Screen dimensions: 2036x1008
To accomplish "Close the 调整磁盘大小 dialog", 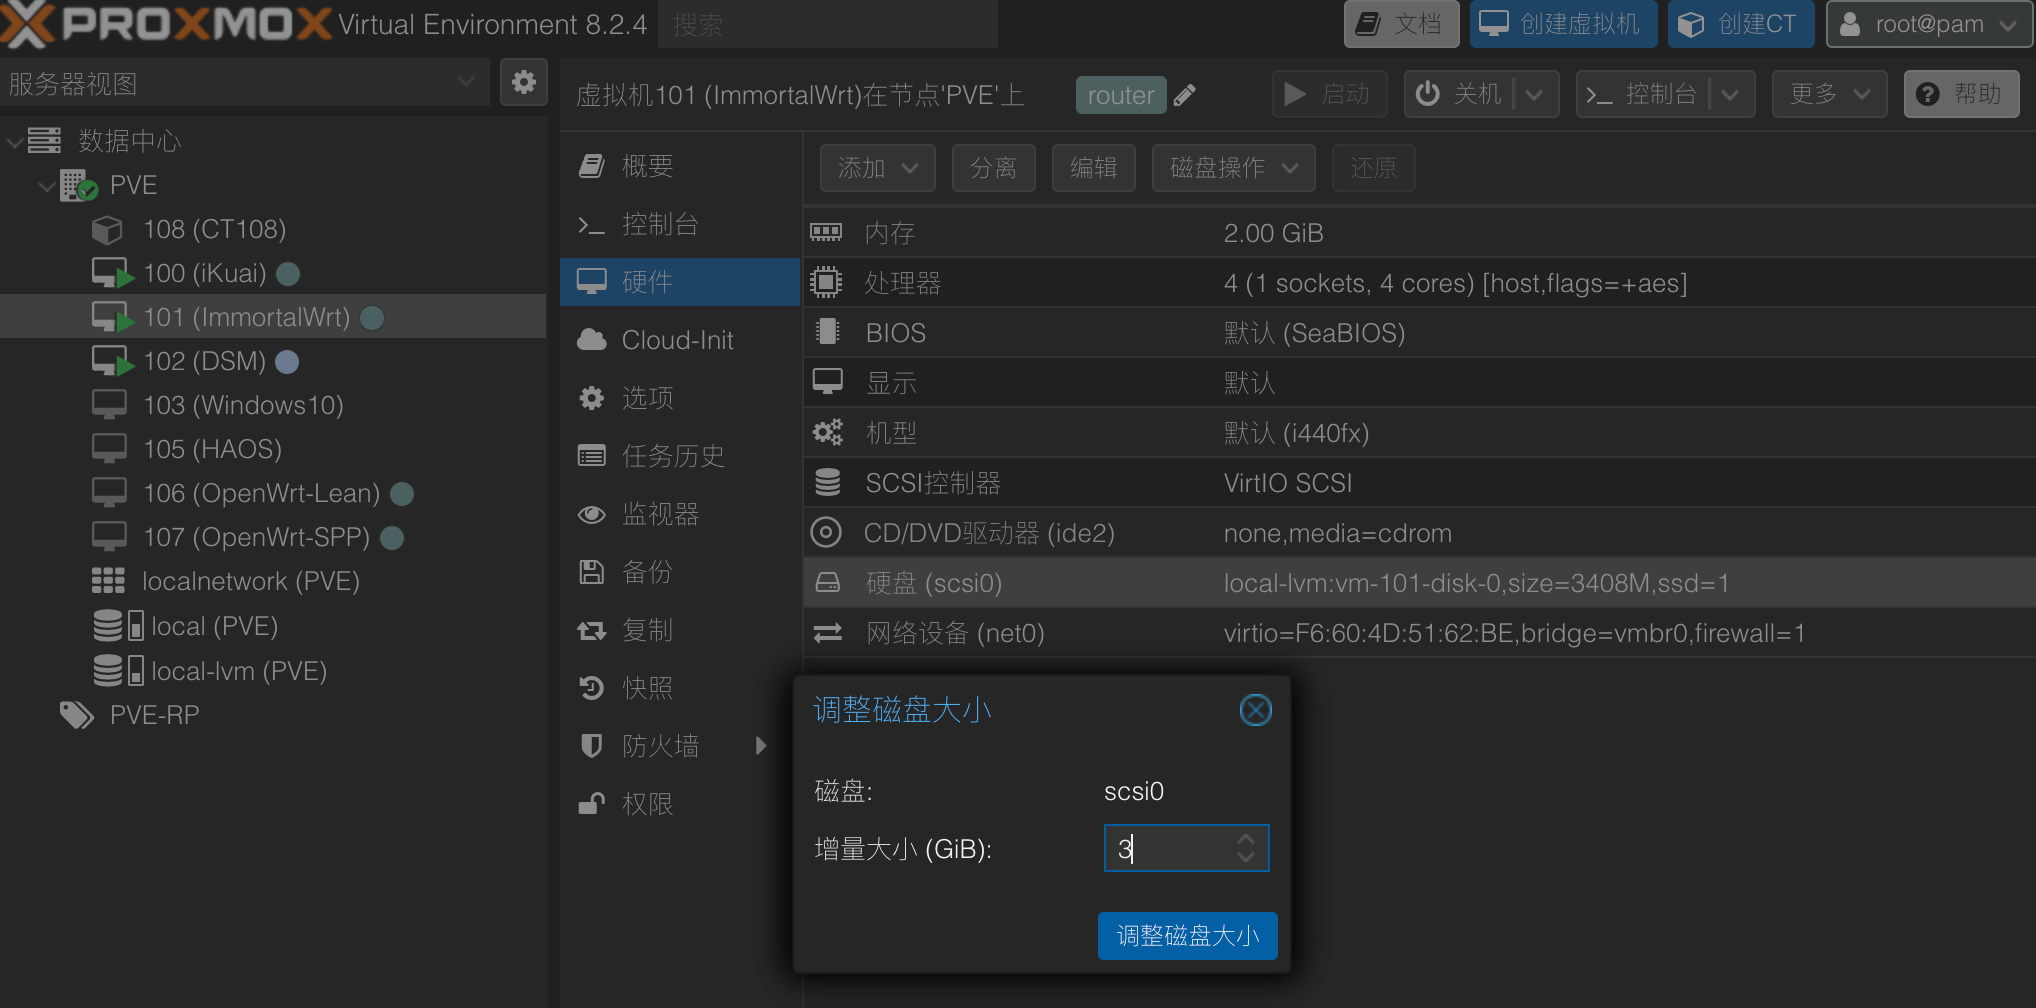I will click(x=1255, y=710).
